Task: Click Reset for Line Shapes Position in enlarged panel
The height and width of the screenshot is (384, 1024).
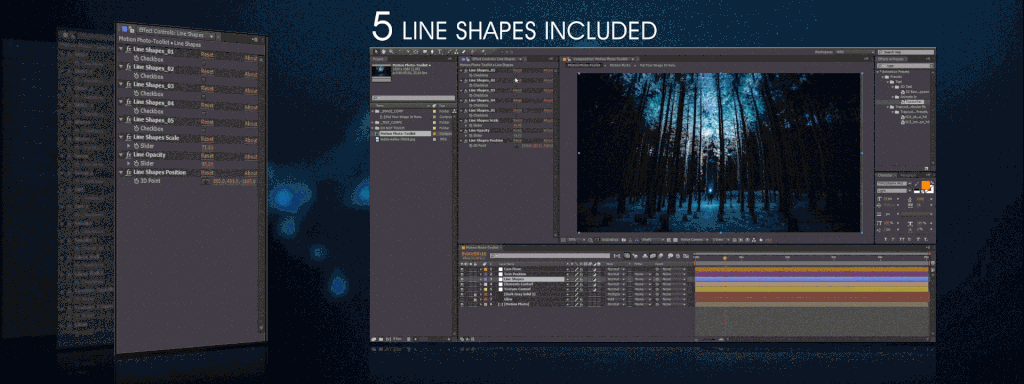Action: tap(207, 172)
